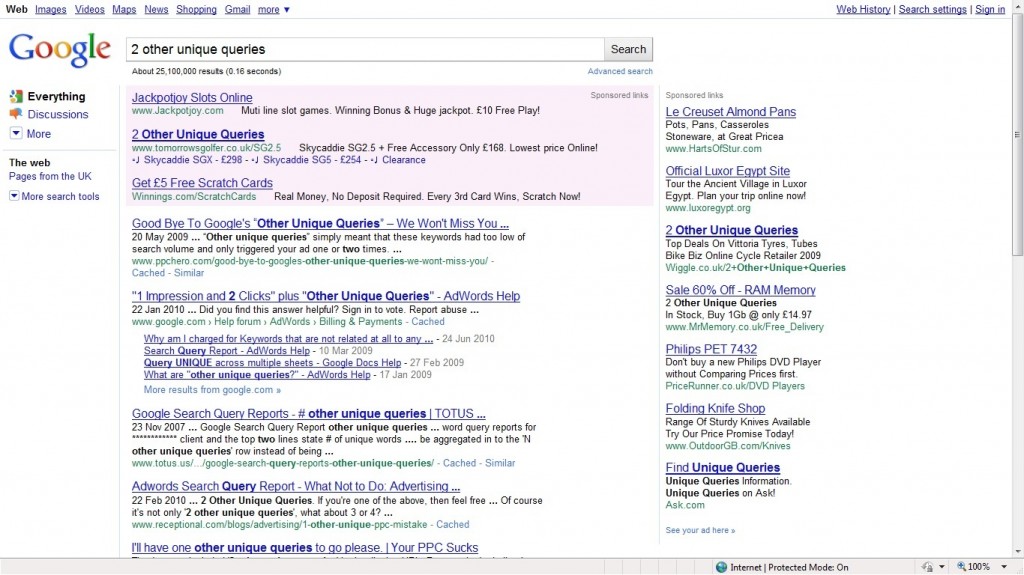The image size is (1024, 575).
Task: Open the Find Unique Queries Ask ad
Action: [722, 468]
